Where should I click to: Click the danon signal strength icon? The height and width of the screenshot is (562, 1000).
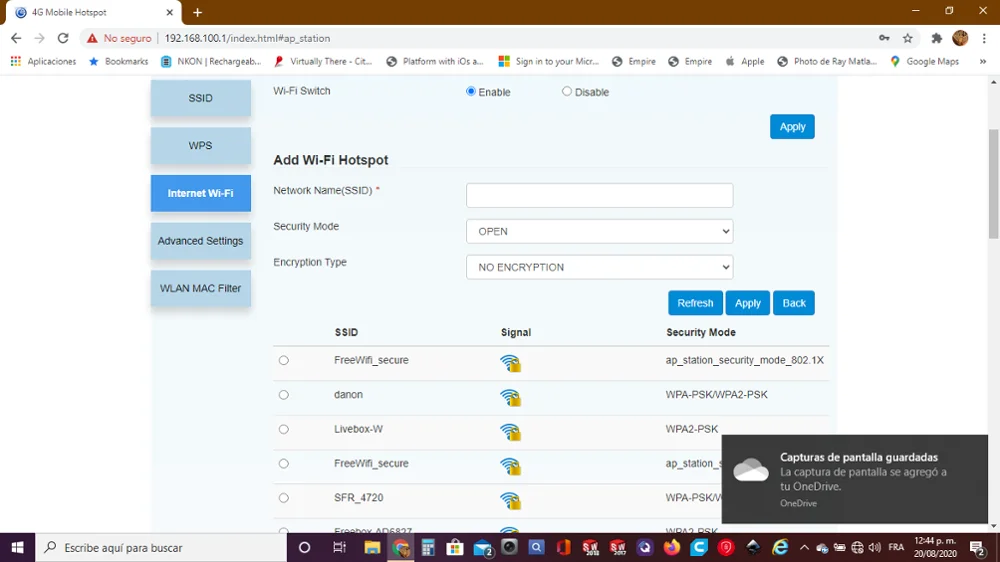(510, 397)
